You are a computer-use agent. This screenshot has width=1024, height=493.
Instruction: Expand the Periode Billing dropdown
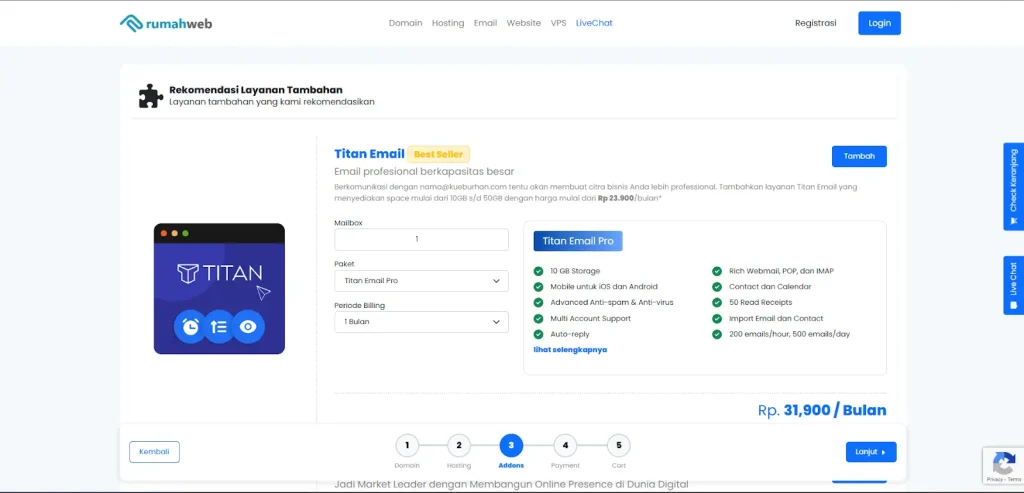pyautogui.click(x=421, y=322)
